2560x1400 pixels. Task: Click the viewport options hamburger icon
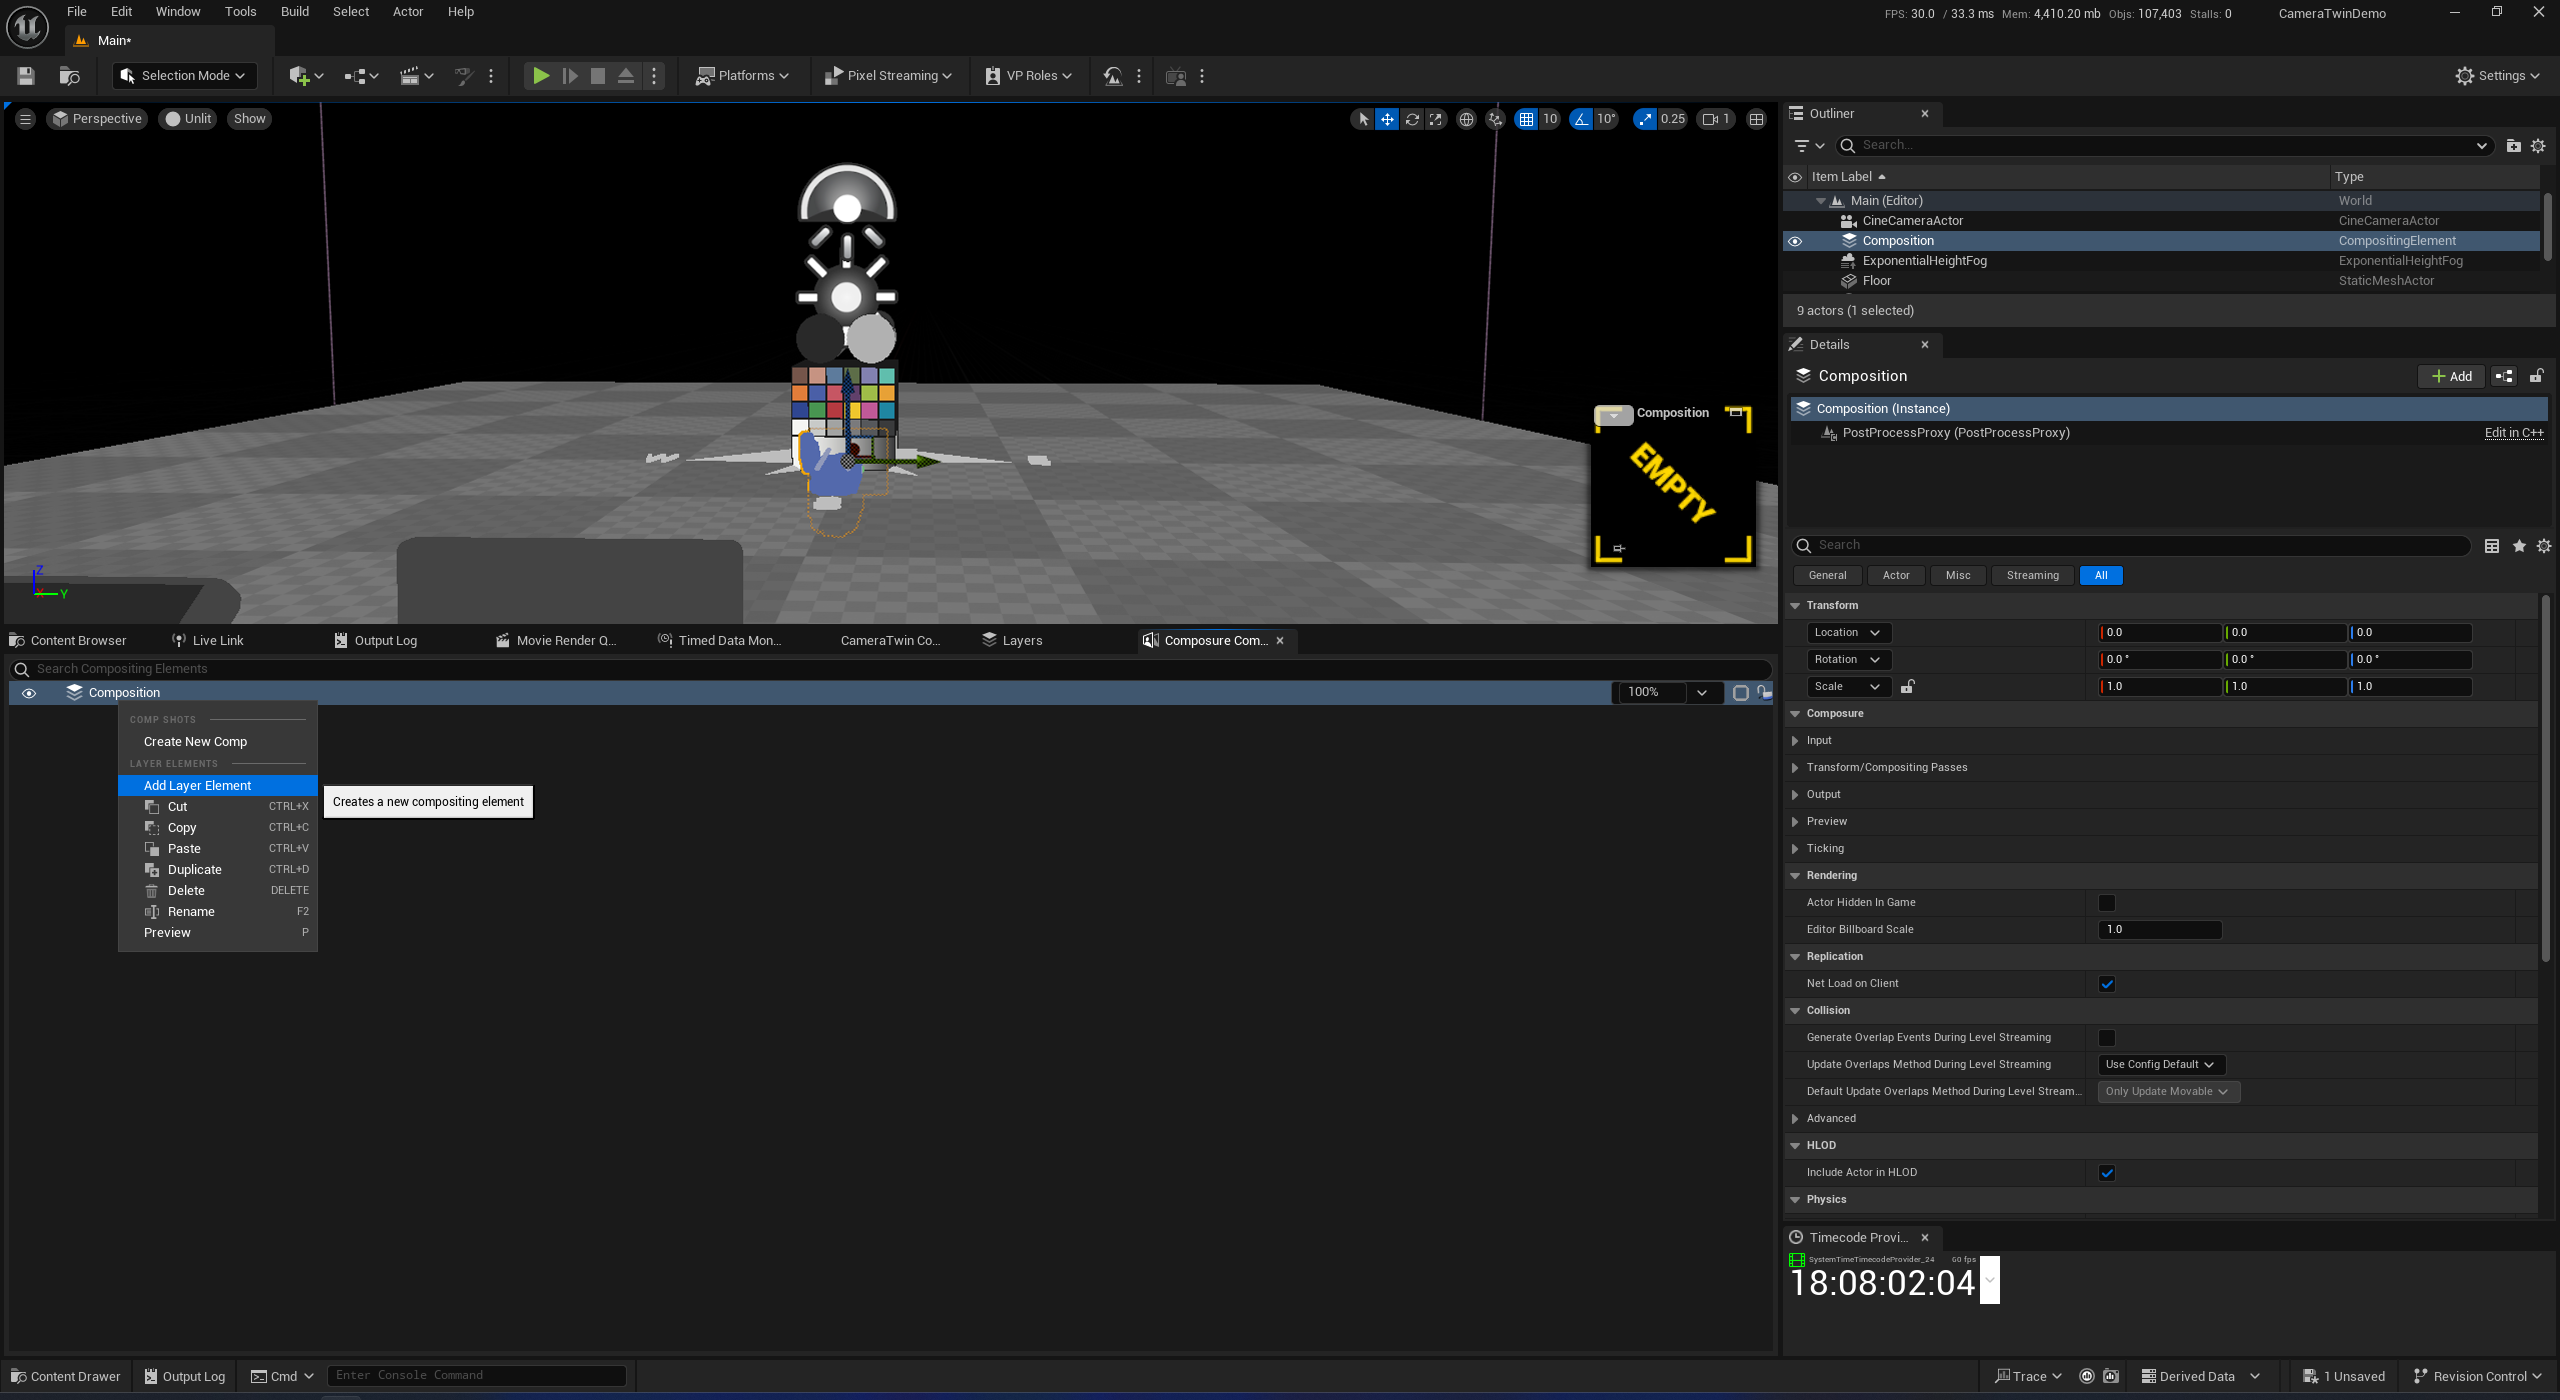(26, 119)
